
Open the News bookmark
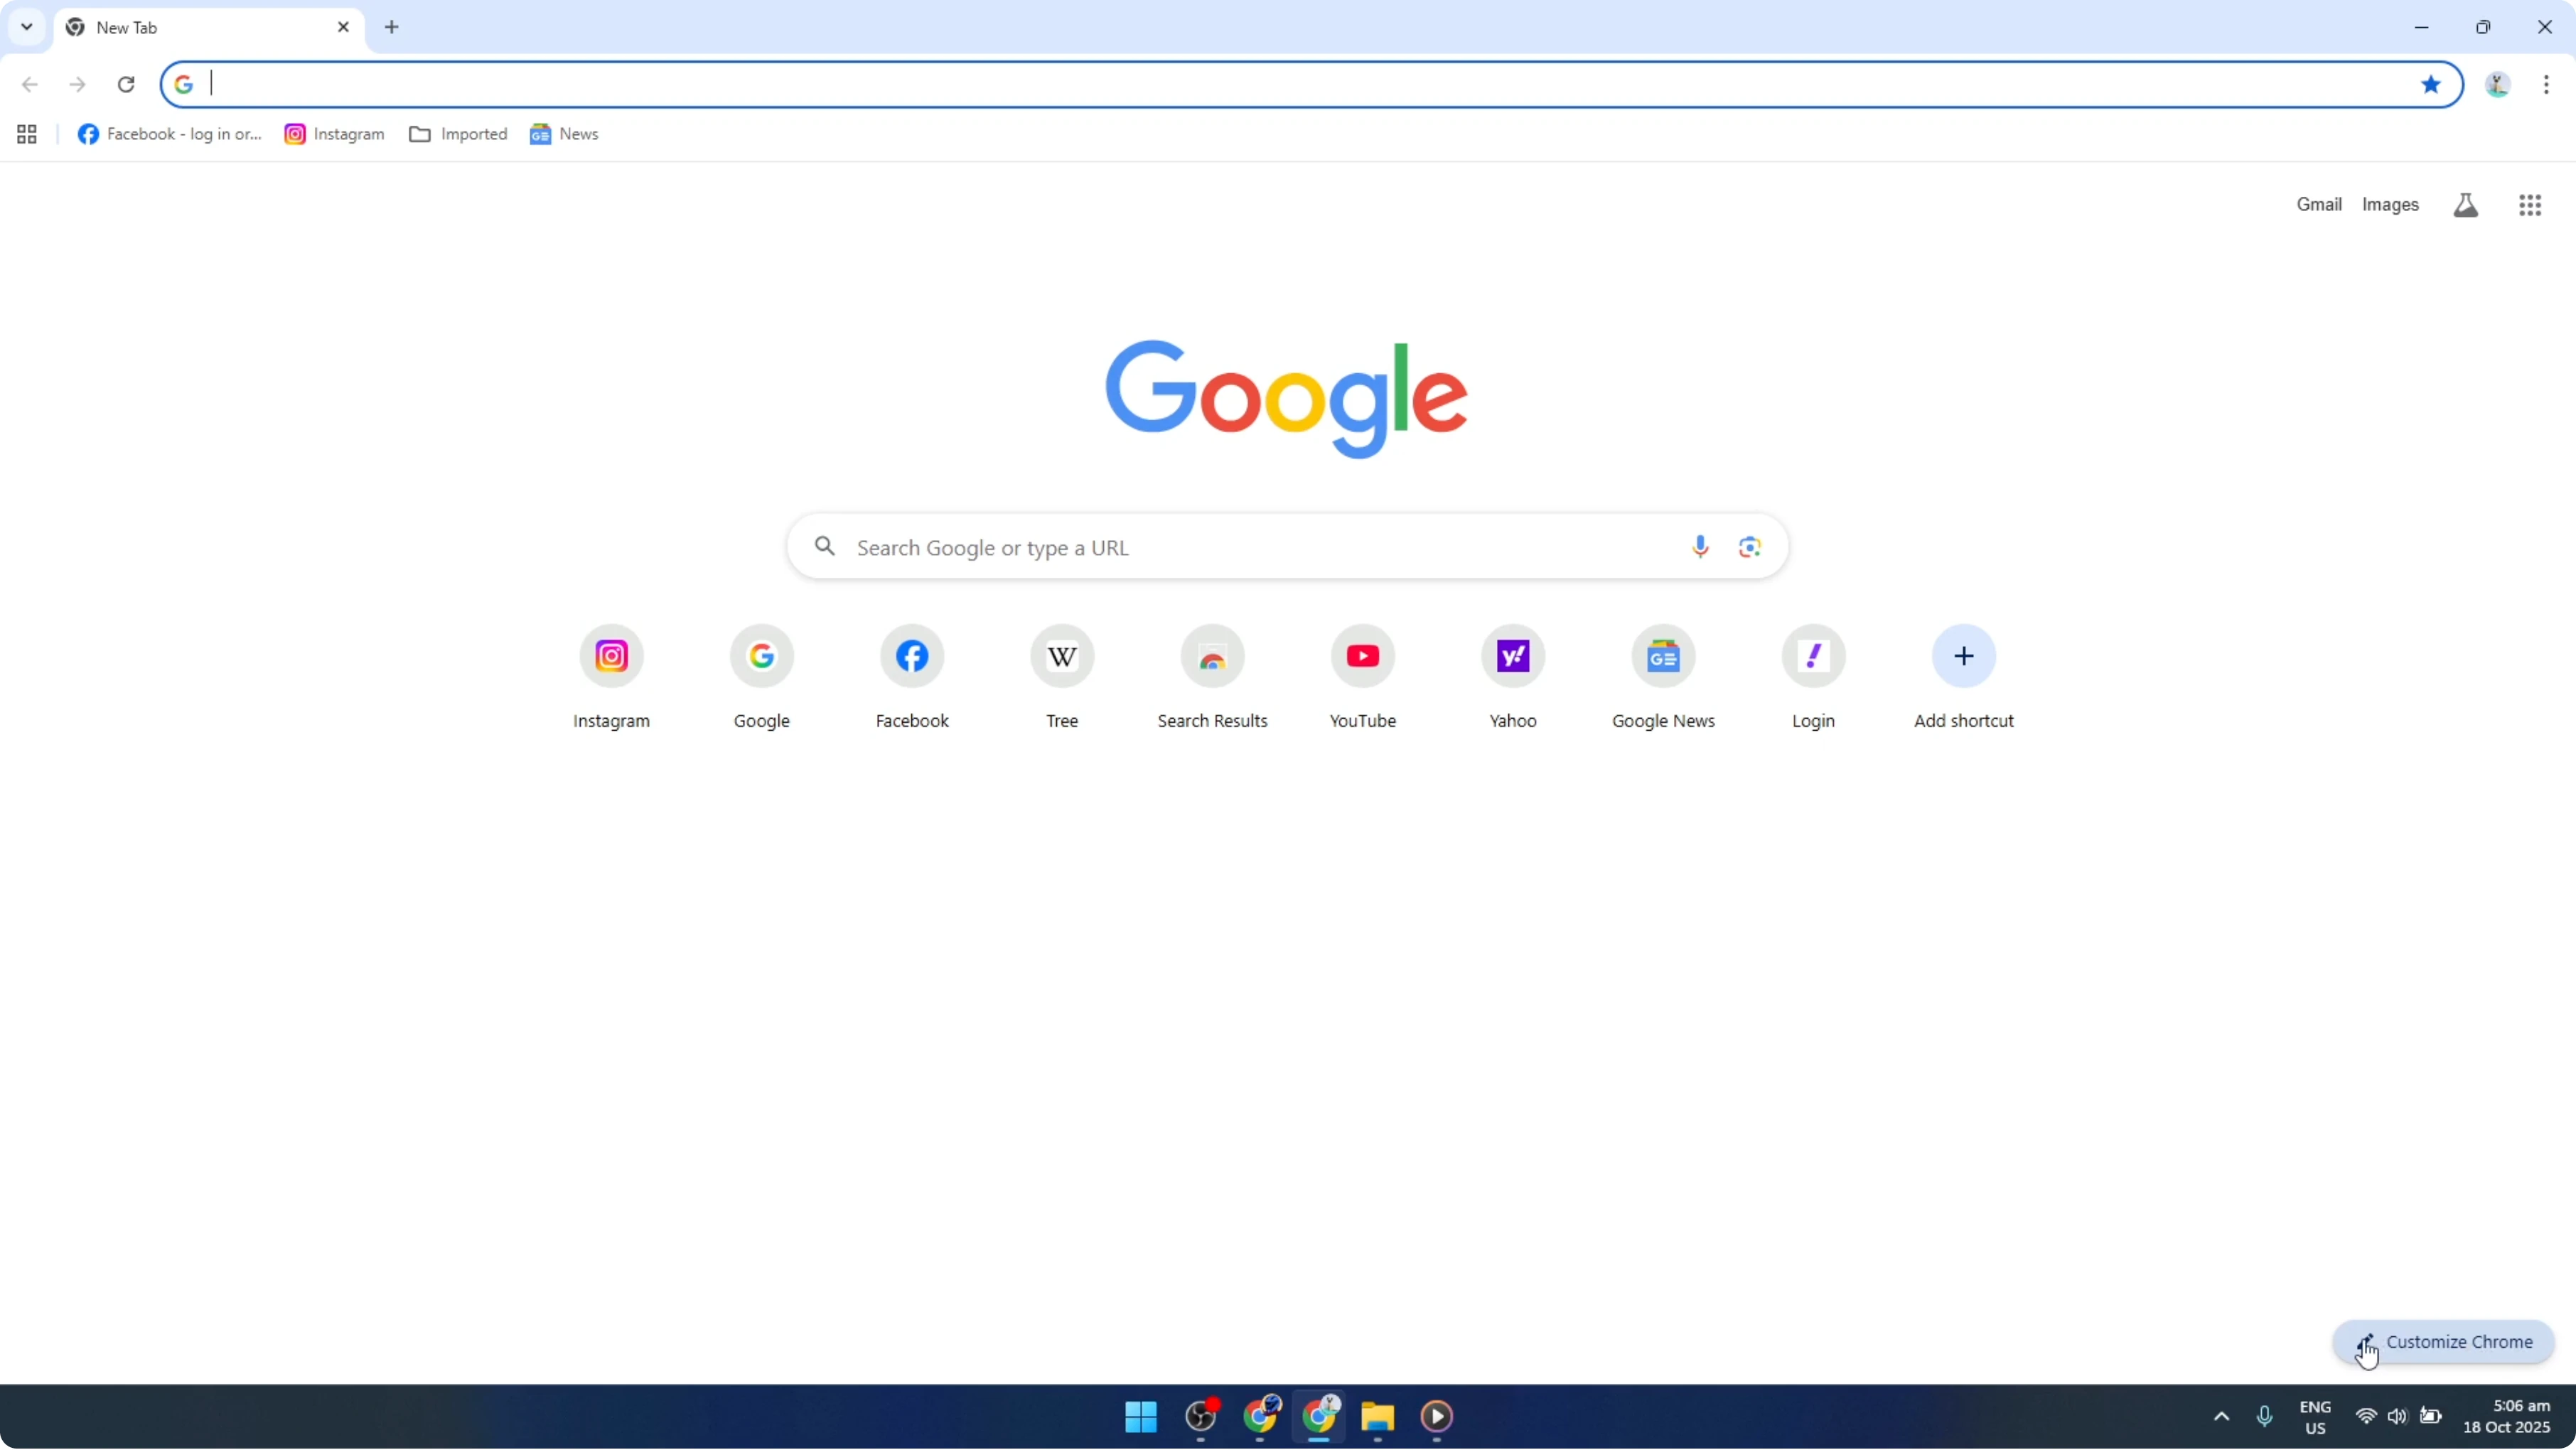pos(564,134)
